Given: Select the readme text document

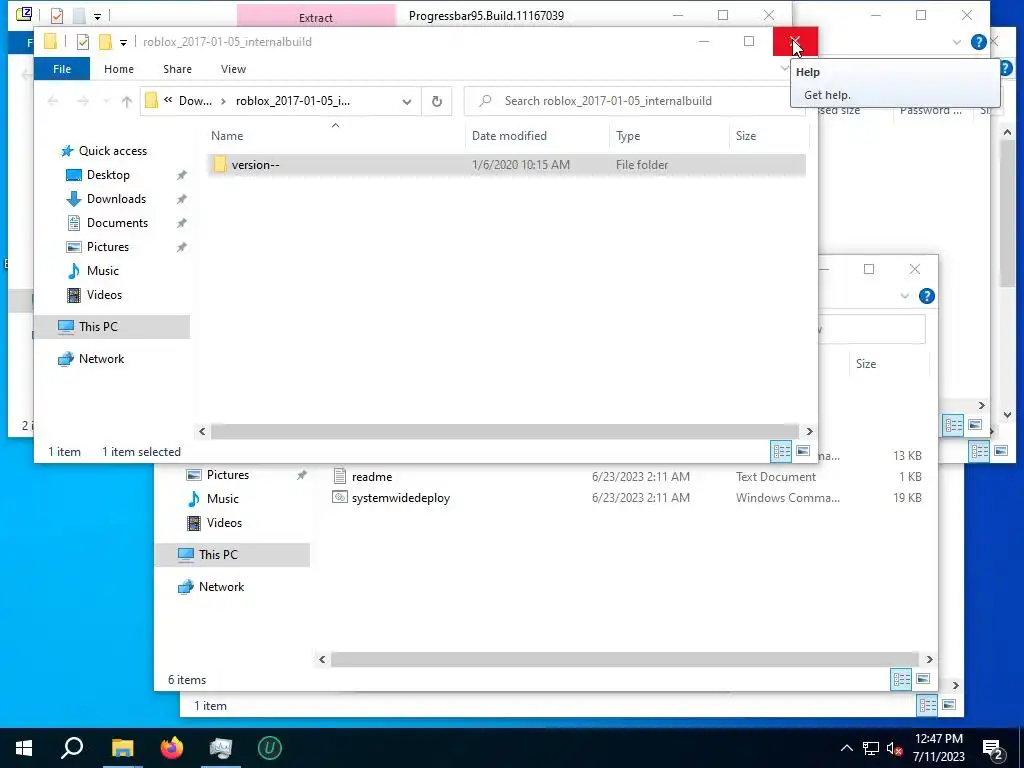Looking at the screenshot, I should pyautogui.click(x=372, y=477).
